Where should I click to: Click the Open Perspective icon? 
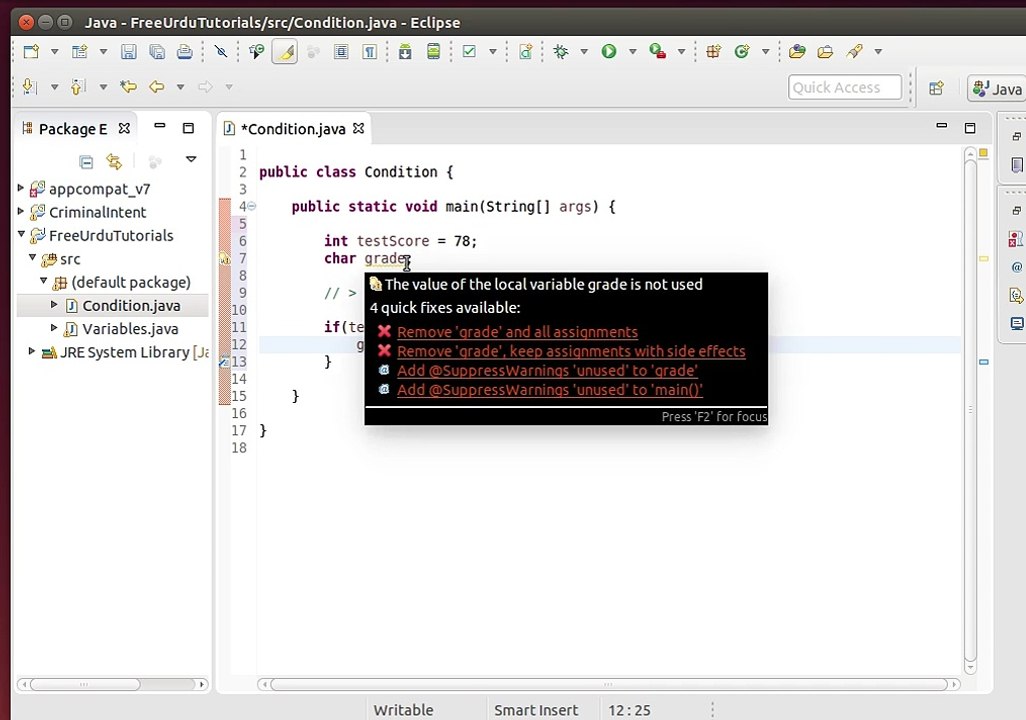click(936, 88)
